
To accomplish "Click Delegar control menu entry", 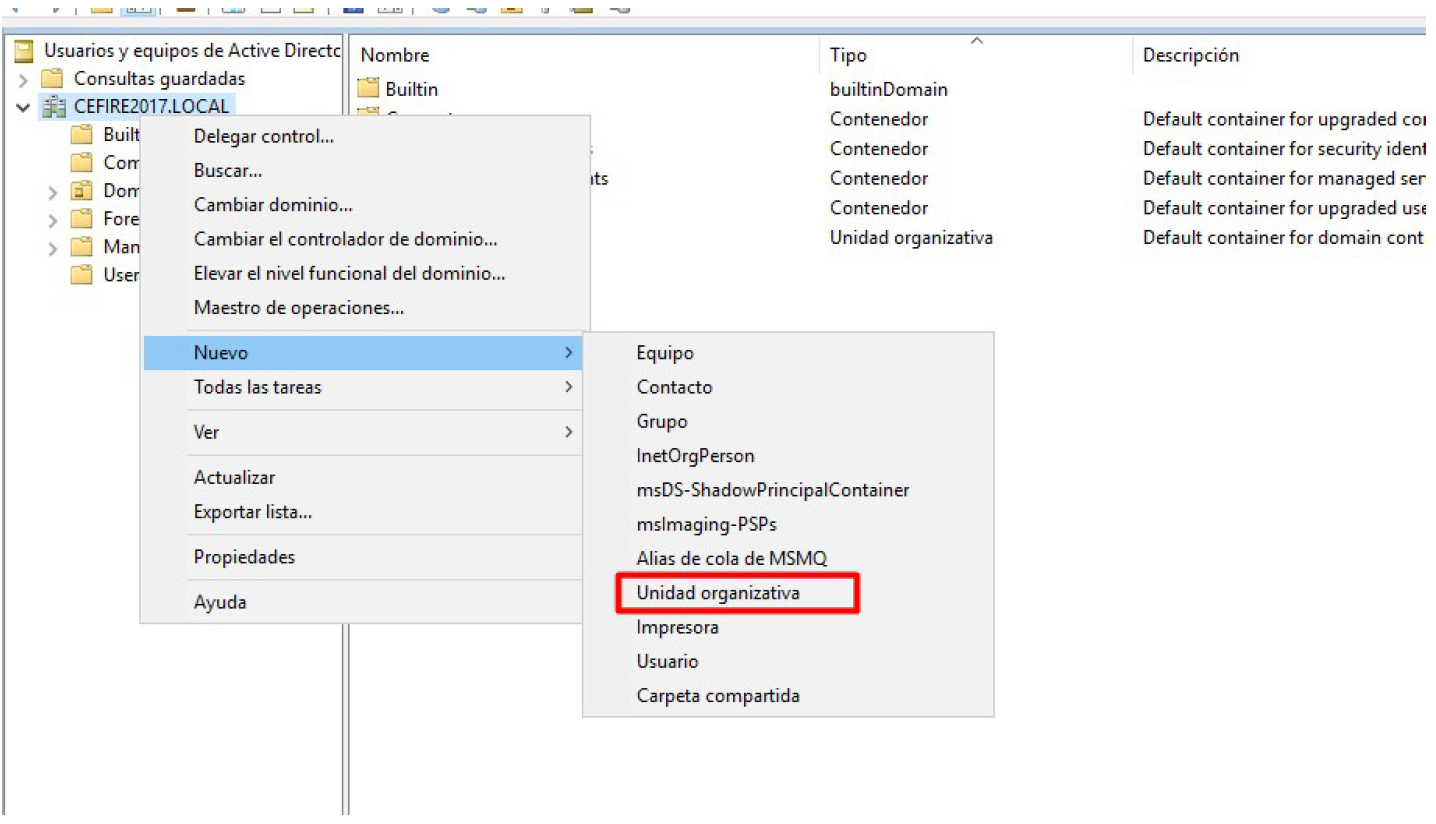I will click(263, 137).
